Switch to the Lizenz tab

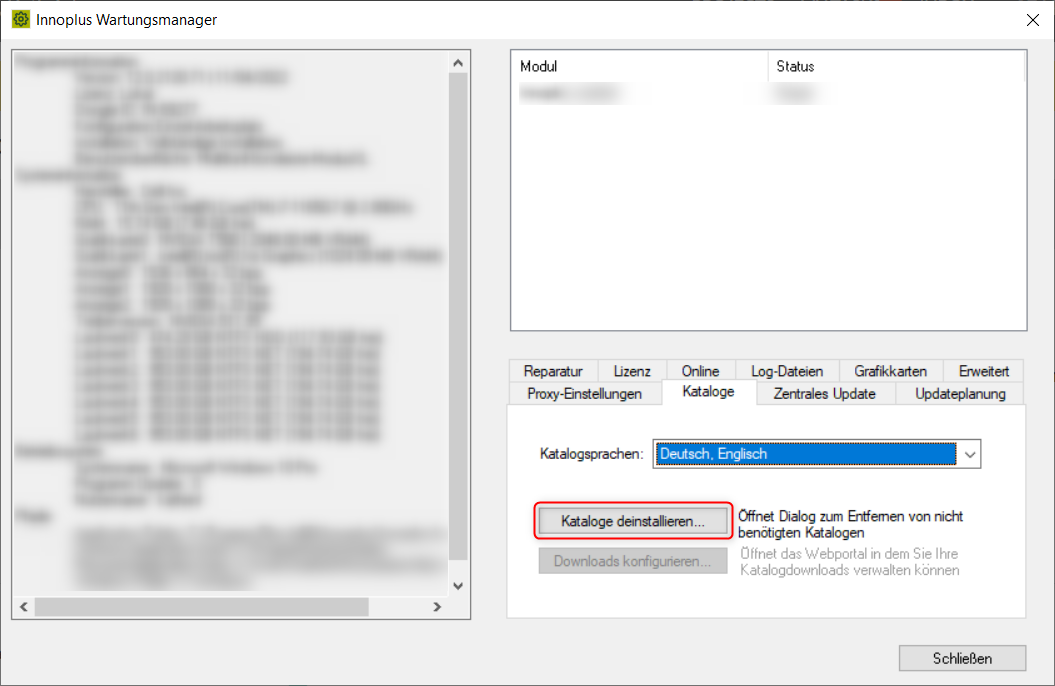click(632, 371)
